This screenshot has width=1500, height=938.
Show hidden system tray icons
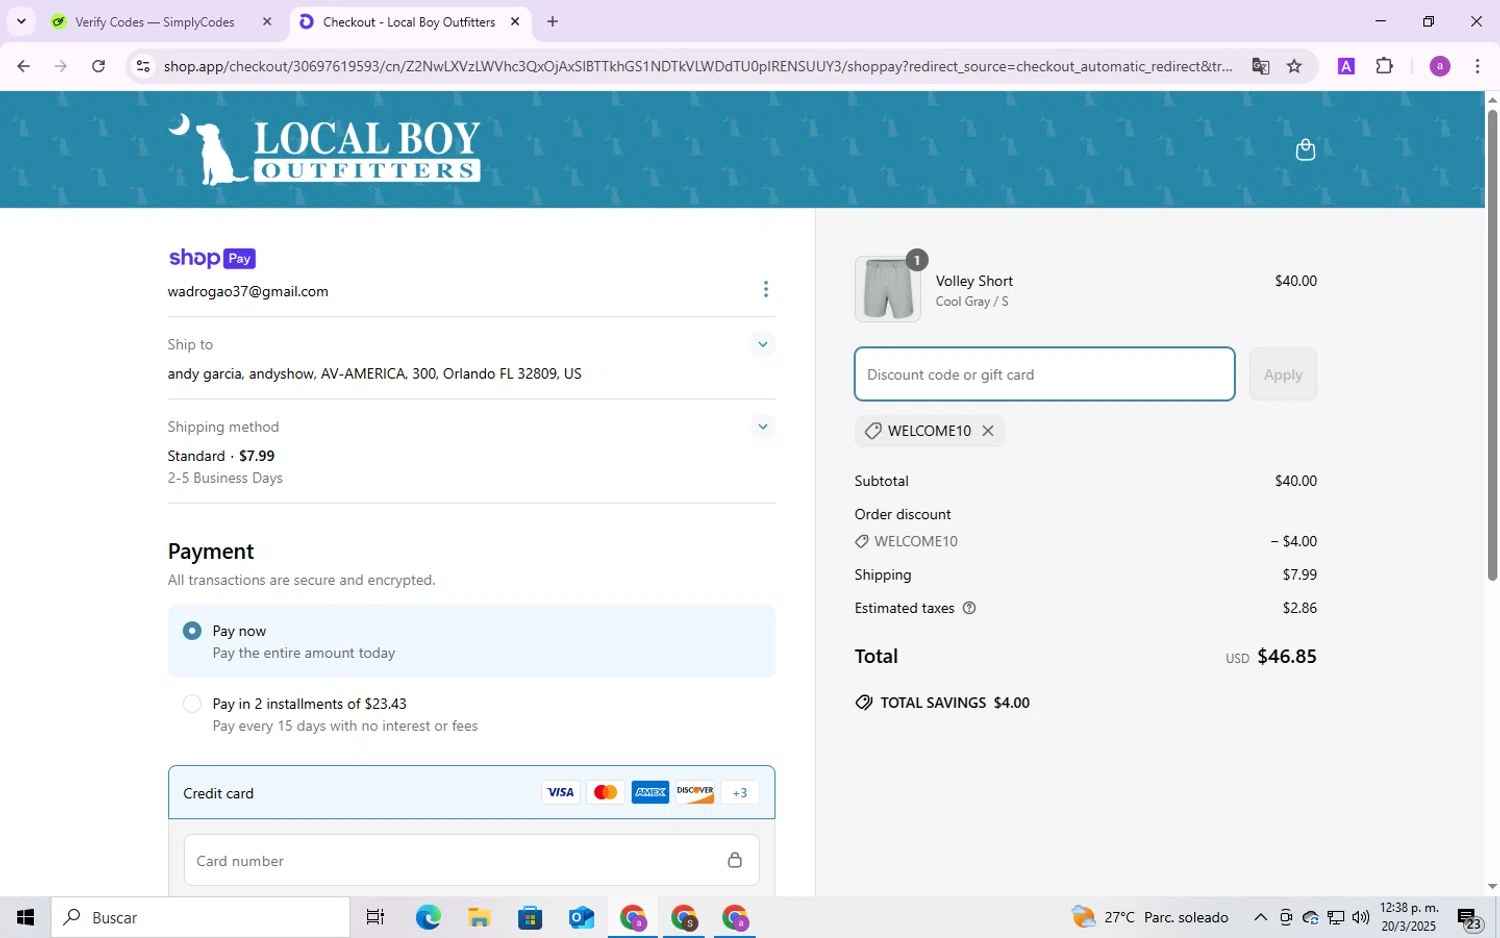point(1260,917)
